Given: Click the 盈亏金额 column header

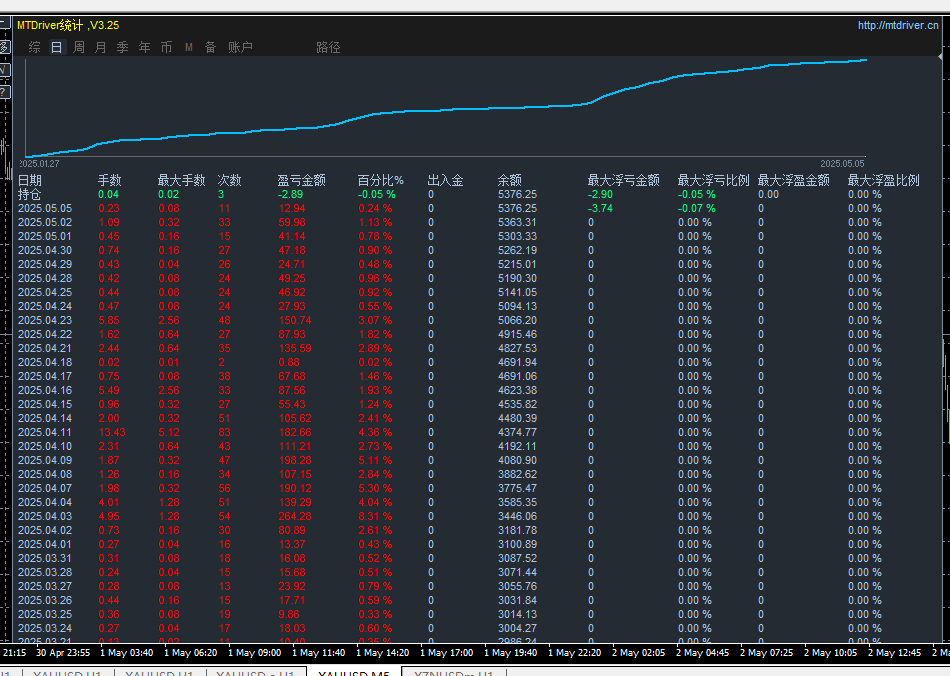Looking at the screenshot, I should 301,180.
